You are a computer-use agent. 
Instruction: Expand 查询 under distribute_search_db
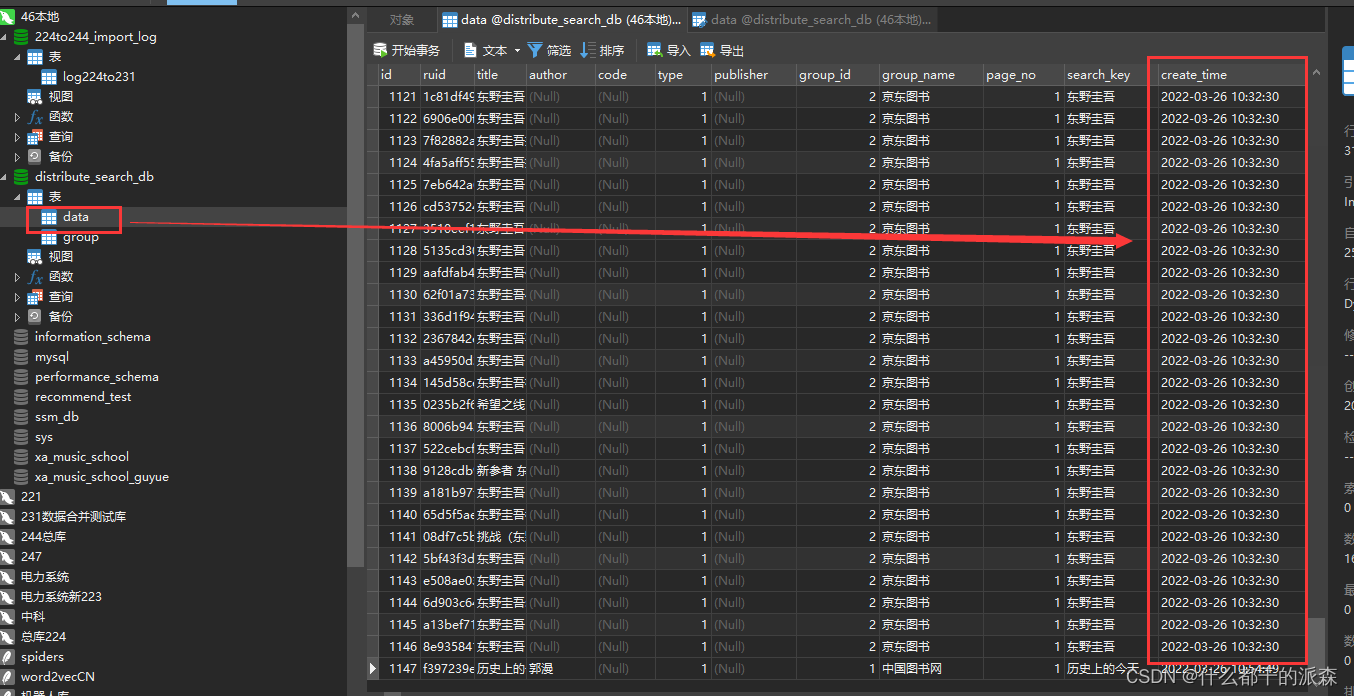pos(18,296)
